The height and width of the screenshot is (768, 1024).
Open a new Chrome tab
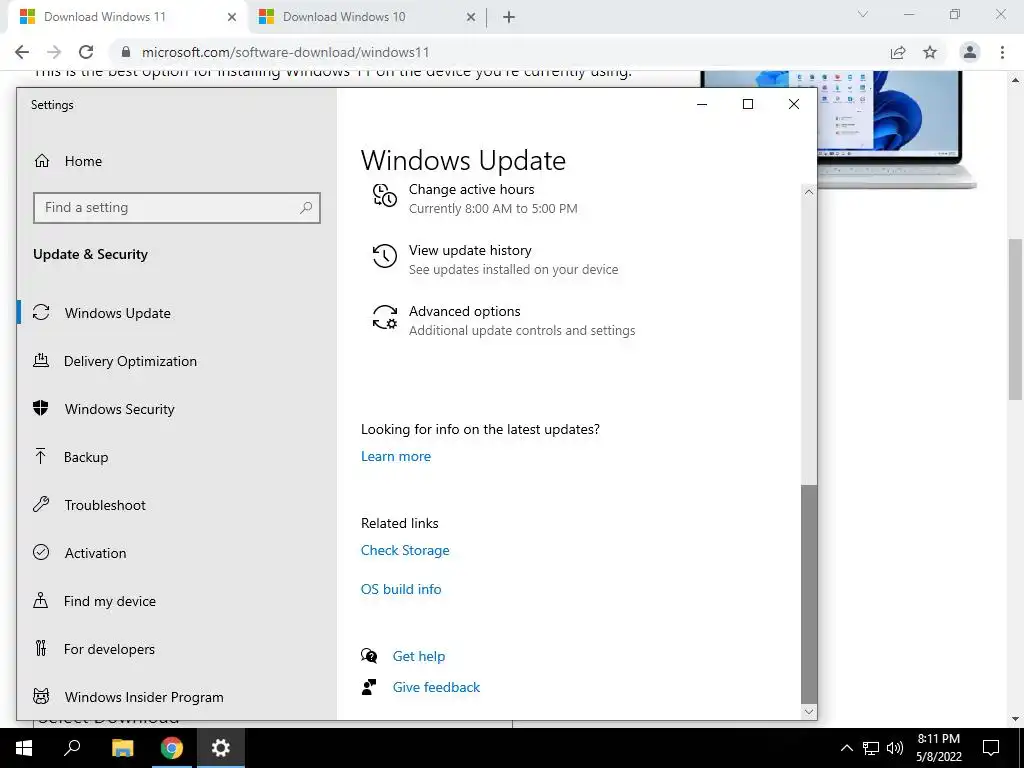[509, 18]
